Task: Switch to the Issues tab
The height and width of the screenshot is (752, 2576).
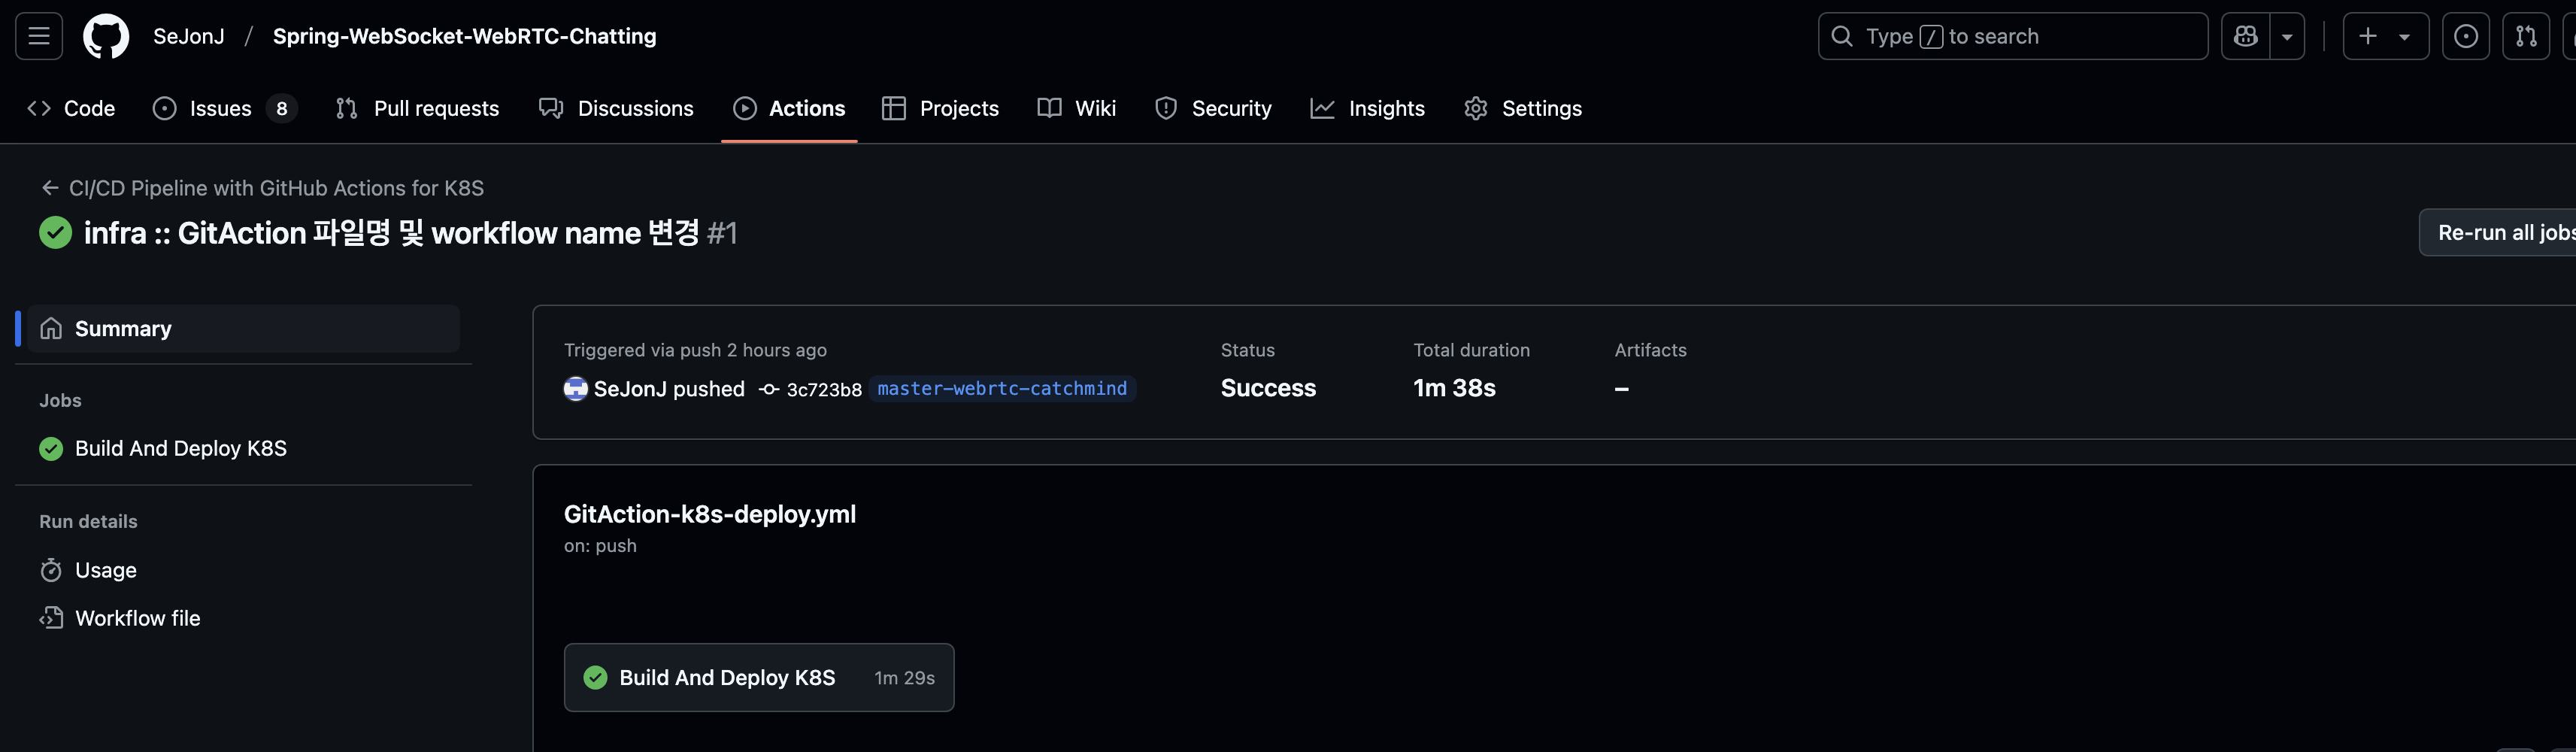Action: pos(225,108)
